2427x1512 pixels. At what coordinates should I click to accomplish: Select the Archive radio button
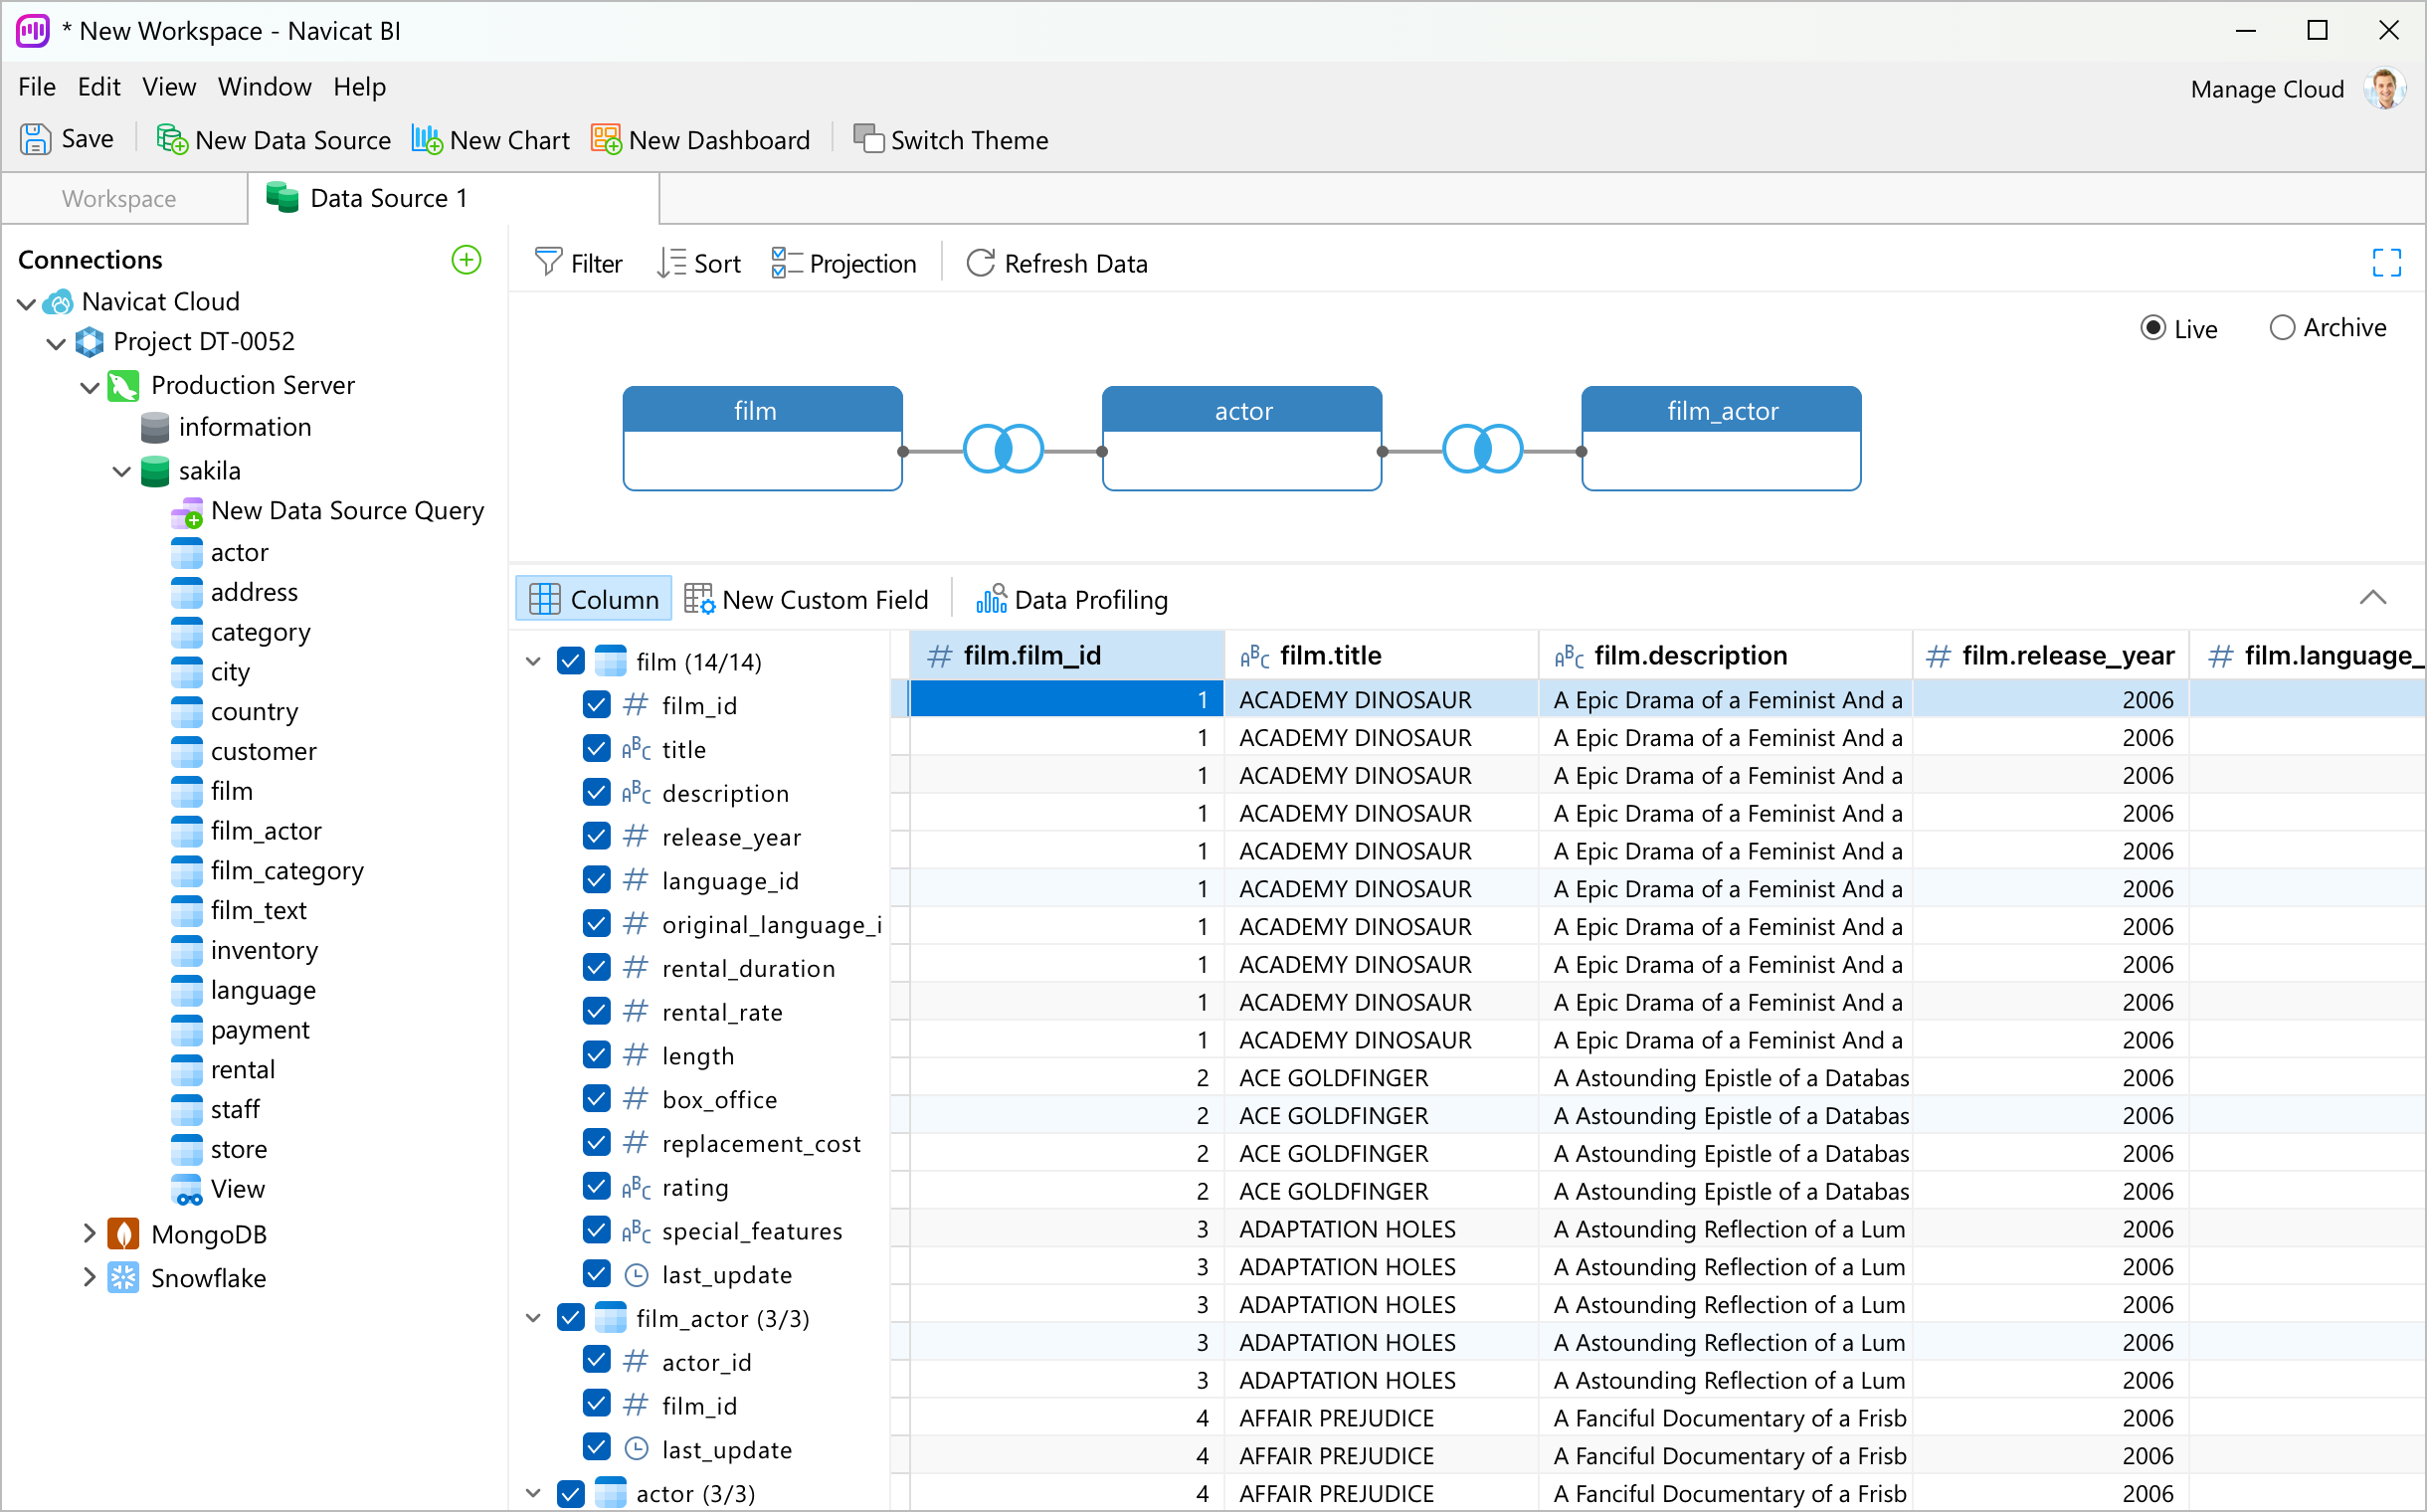tap(2281, 328)
